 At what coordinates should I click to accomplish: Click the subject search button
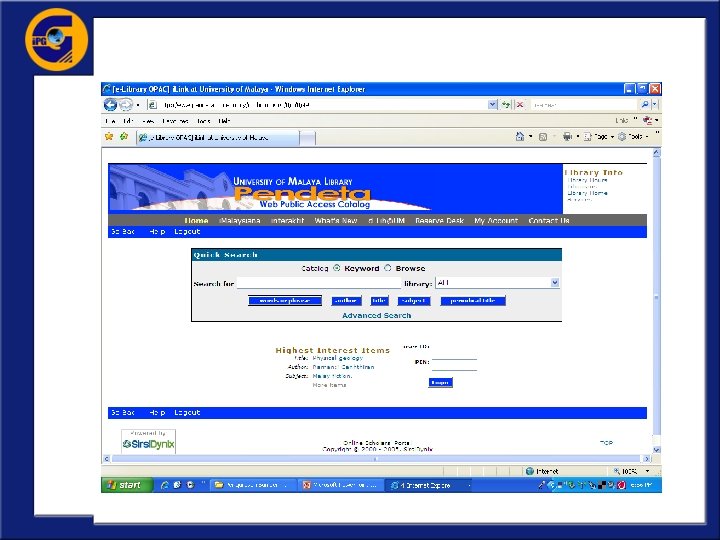(x=414, y=301)
